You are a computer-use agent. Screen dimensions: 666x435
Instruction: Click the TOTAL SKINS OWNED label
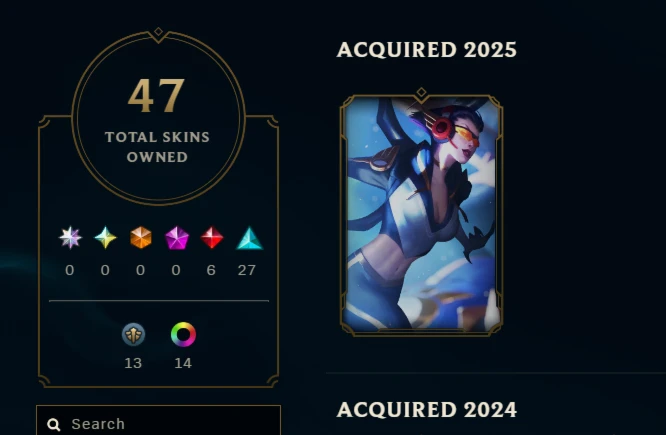[x=157, y=147]
